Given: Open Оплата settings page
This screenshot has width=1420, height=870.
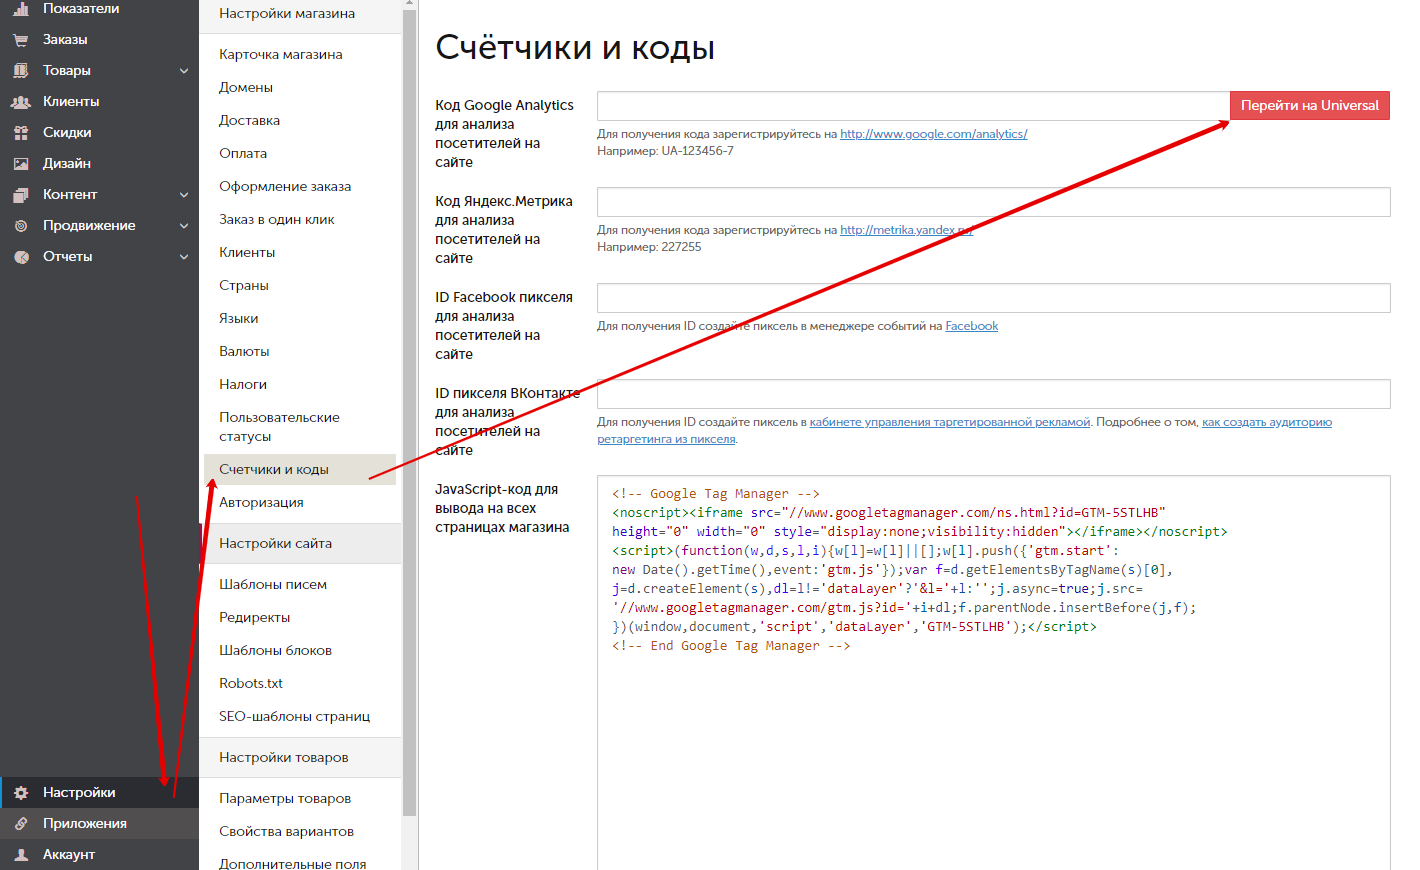Looking at the screenshot, I should coord(243,154).
